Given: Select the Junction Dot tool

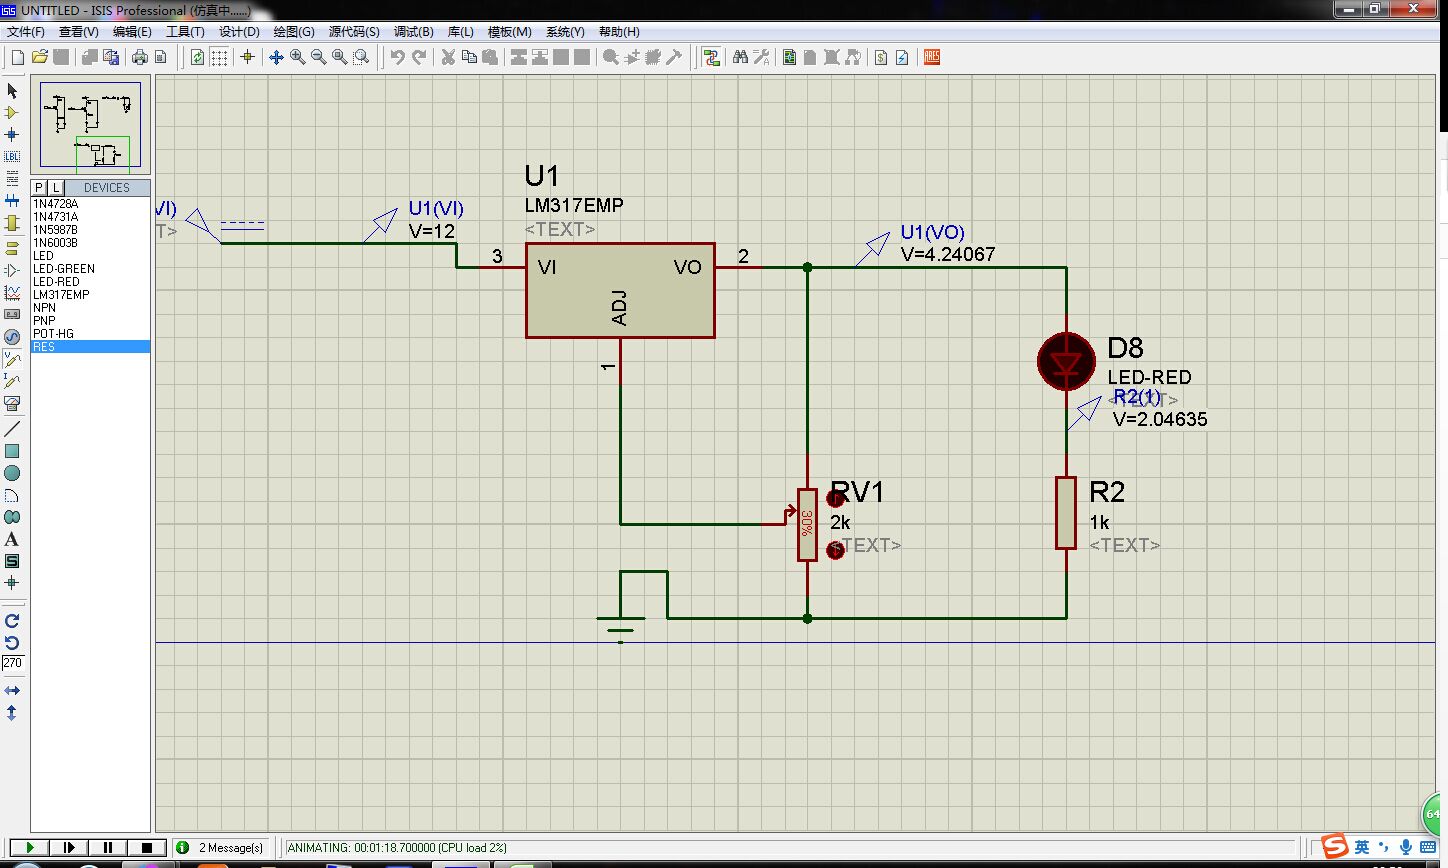Looking at the screenshot, I should 12,134.
